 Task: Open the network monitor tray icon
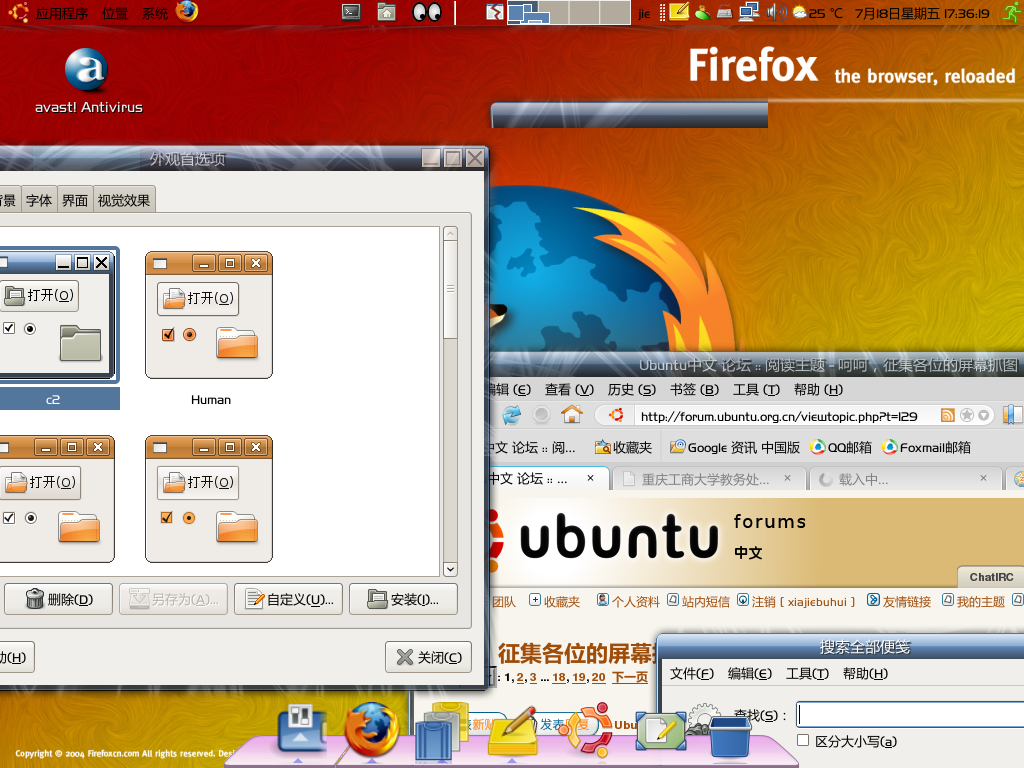coord(748,12)
